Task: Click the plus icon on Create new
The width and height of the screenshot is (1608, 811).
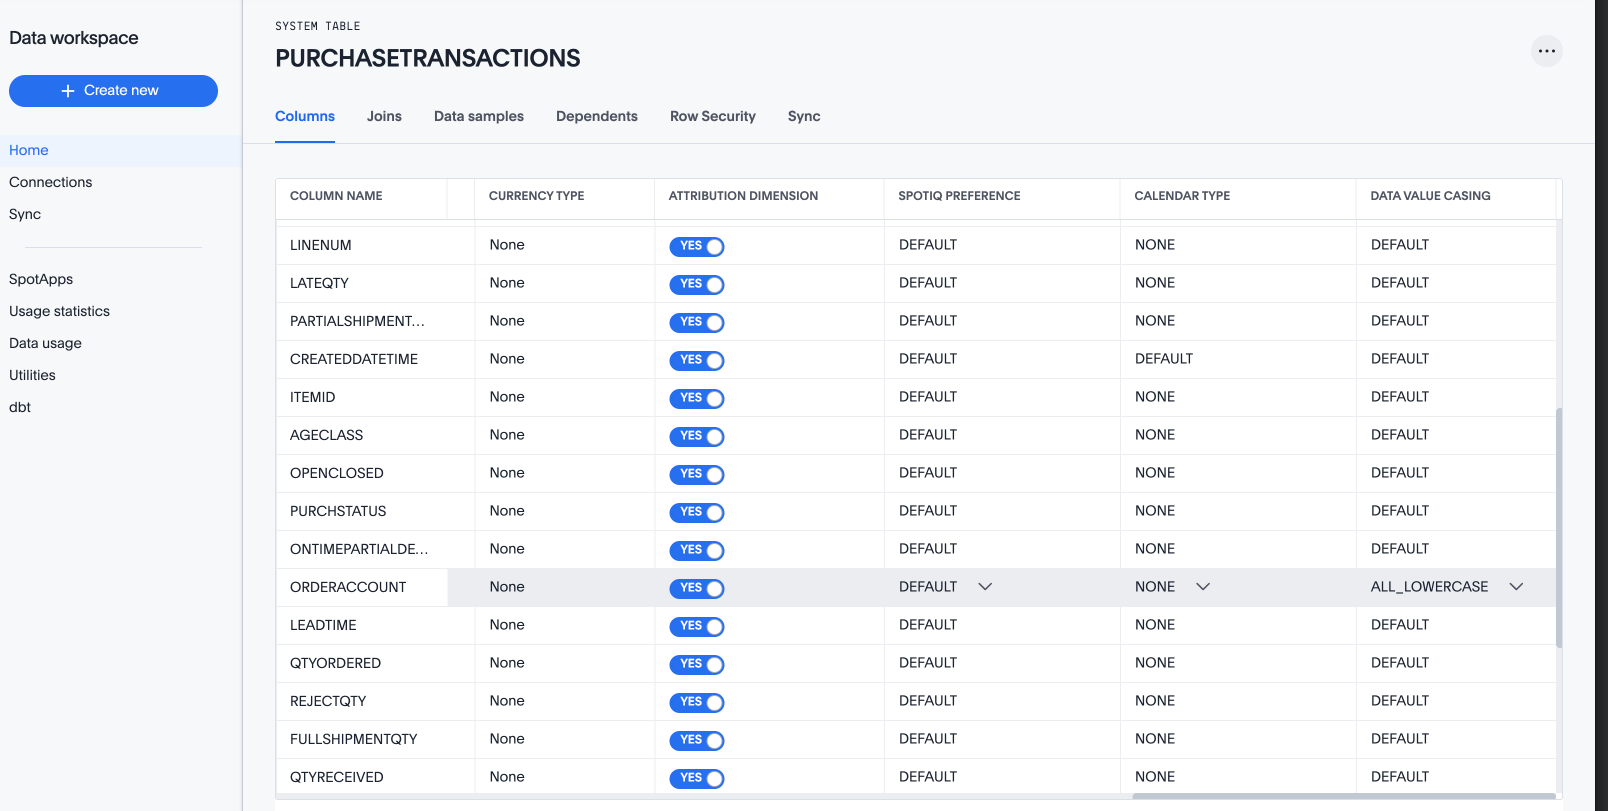Action: click(68, 91)
